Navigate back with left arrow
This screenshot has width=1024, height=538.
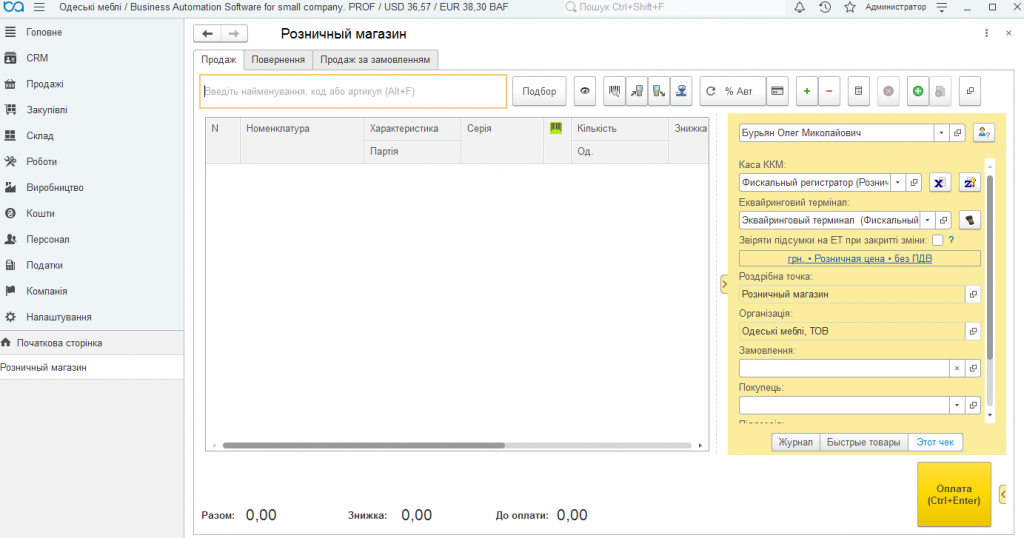(x=208, y=33)
